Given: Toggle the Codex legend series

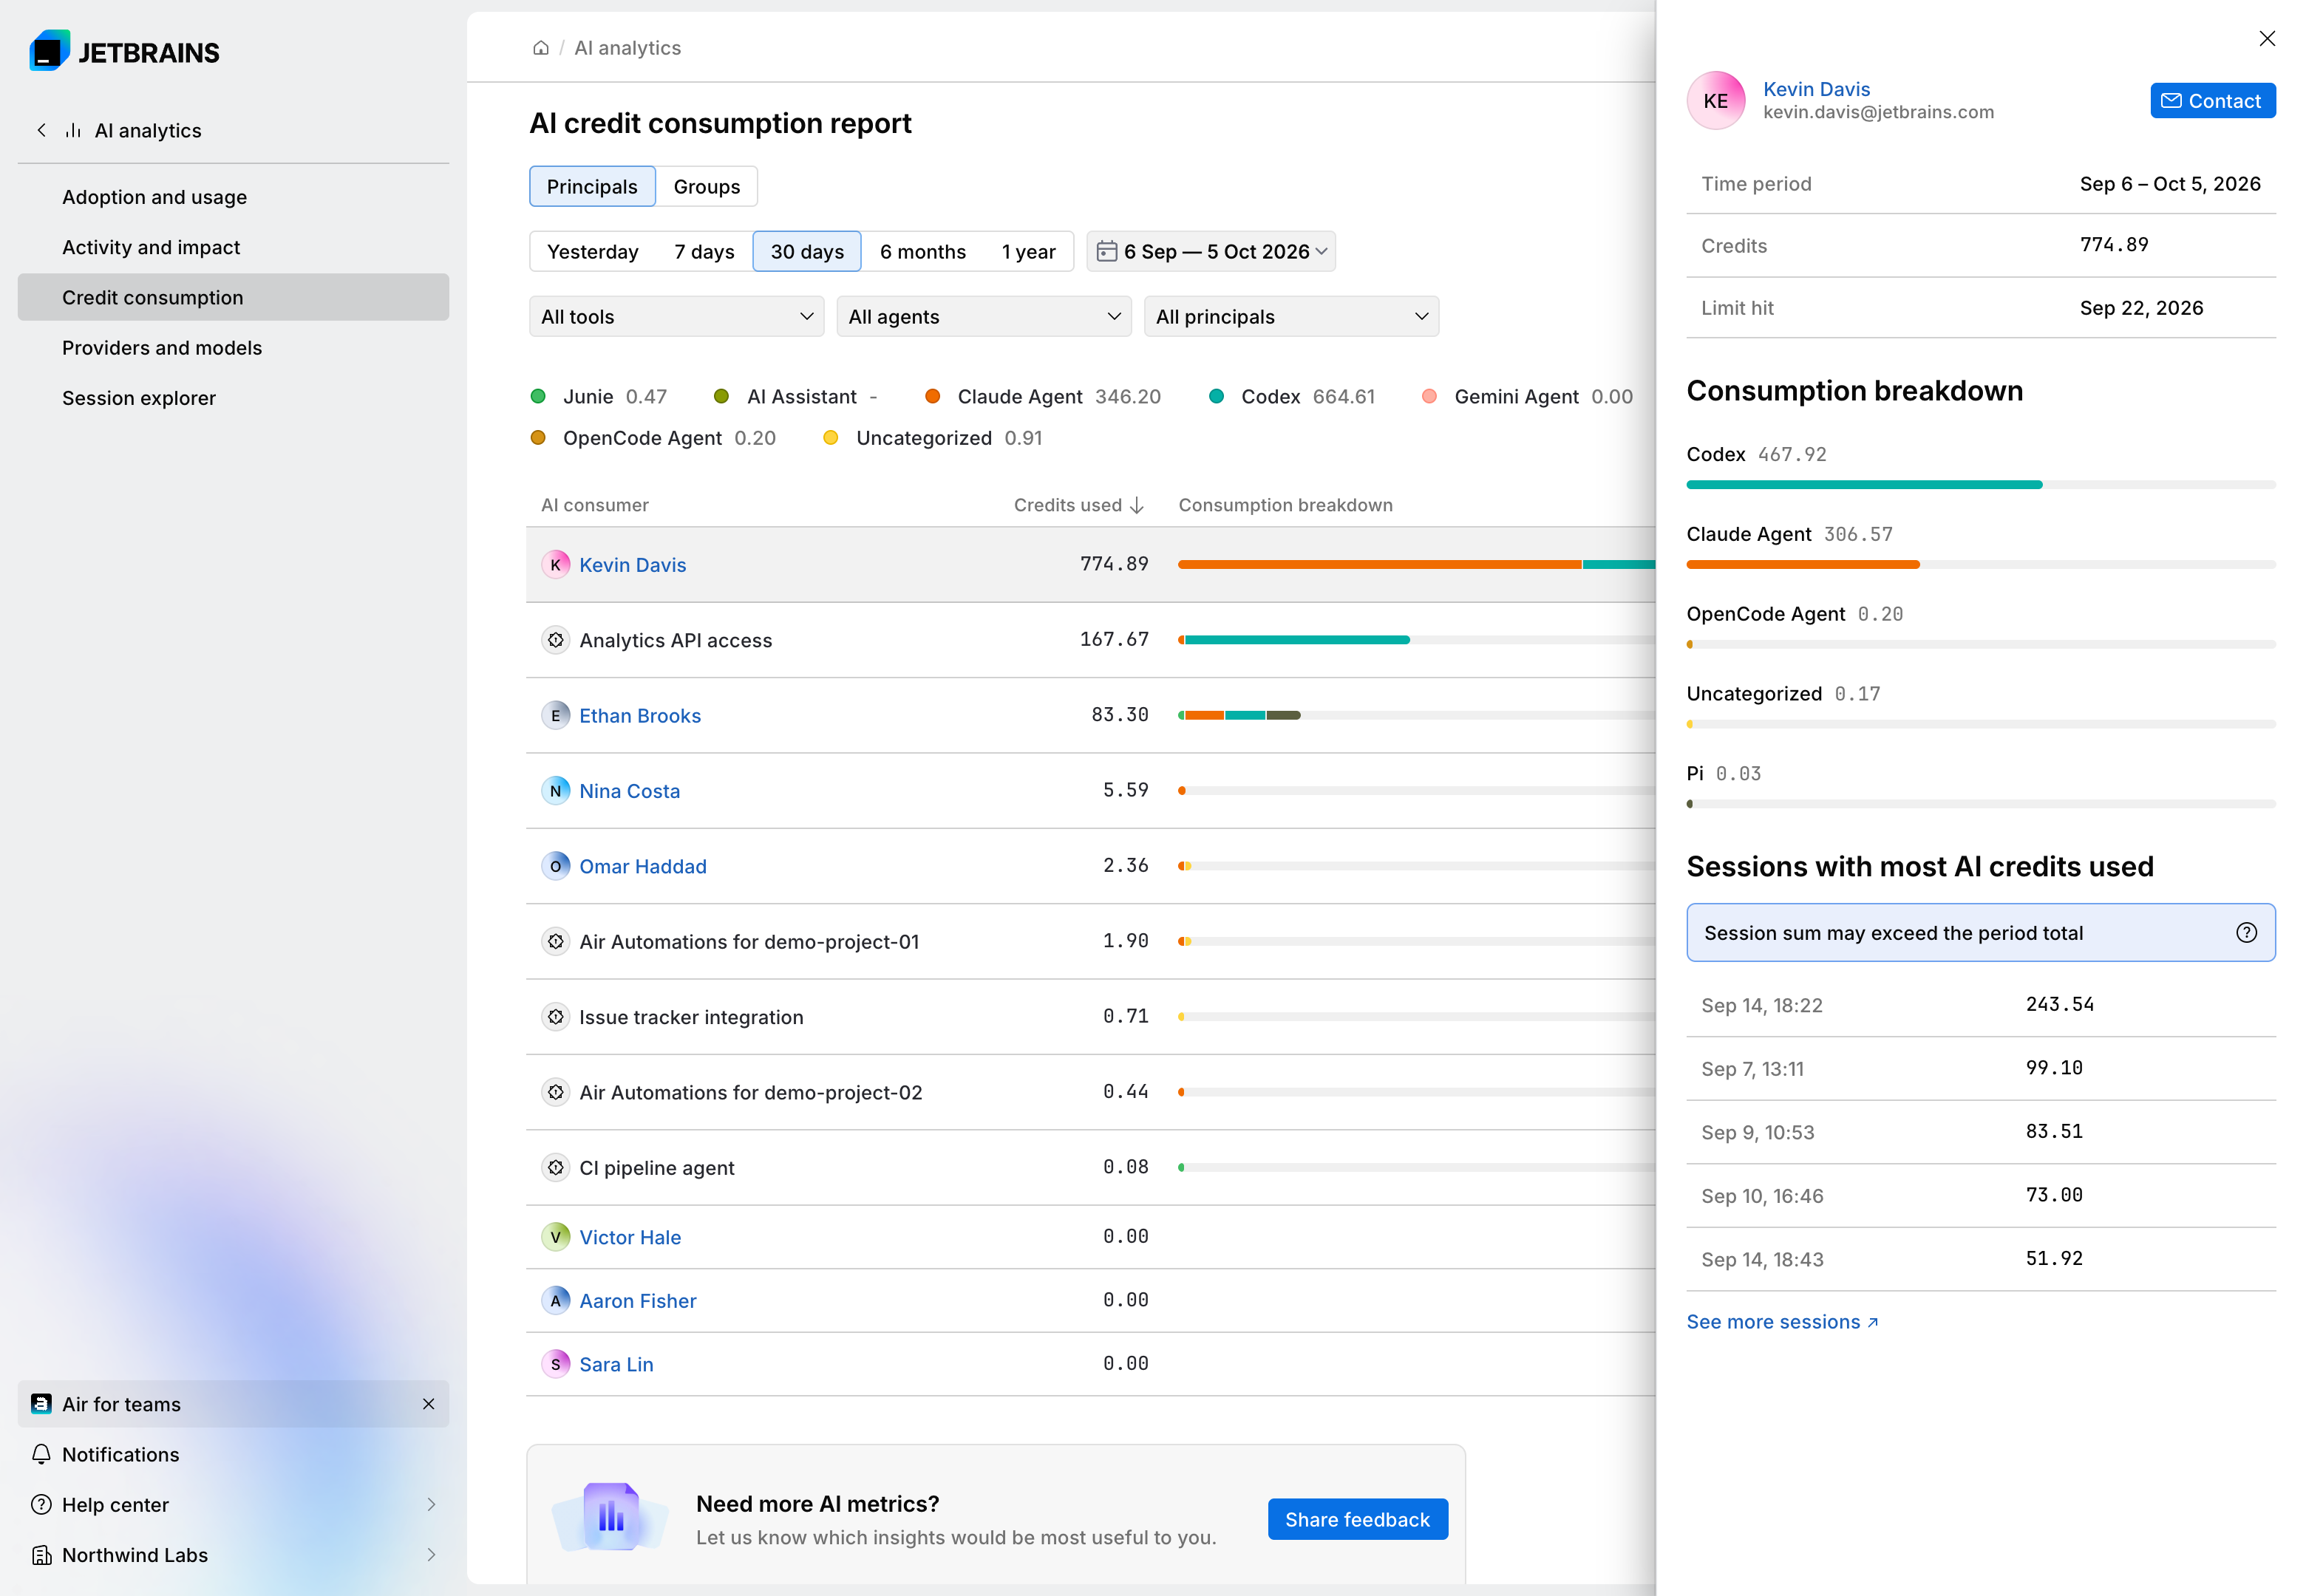Looking at the screenshot, I should click(1291, 397).
